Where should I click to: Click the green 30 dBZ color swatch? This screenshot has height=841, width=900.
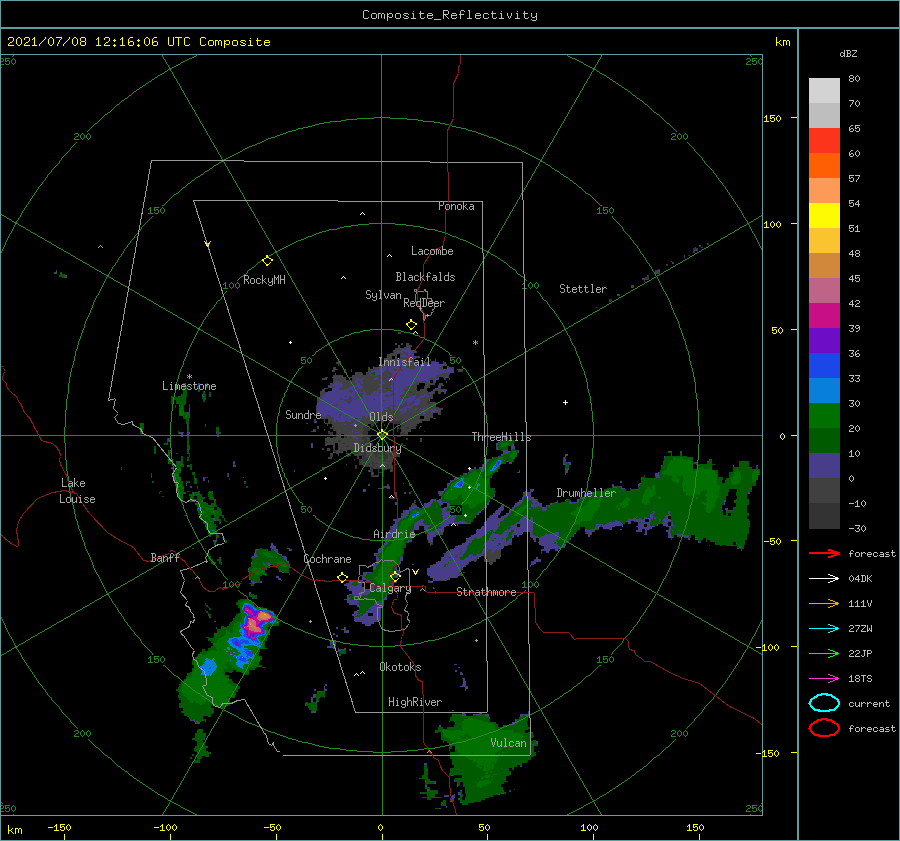(824, 416)
